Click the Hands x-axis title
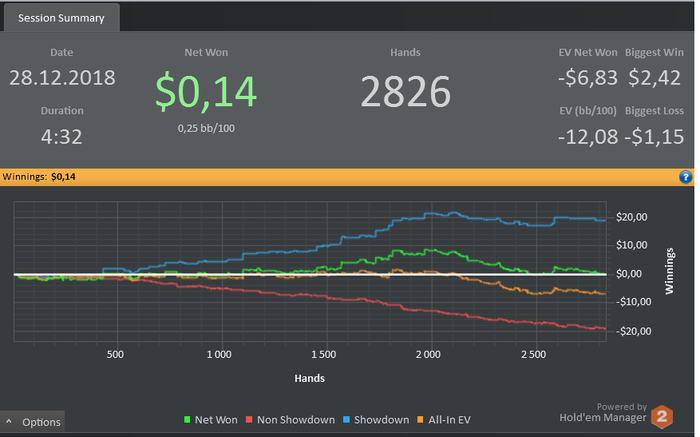The width and height of the screenshot is (700, 437). pos(309,379)
